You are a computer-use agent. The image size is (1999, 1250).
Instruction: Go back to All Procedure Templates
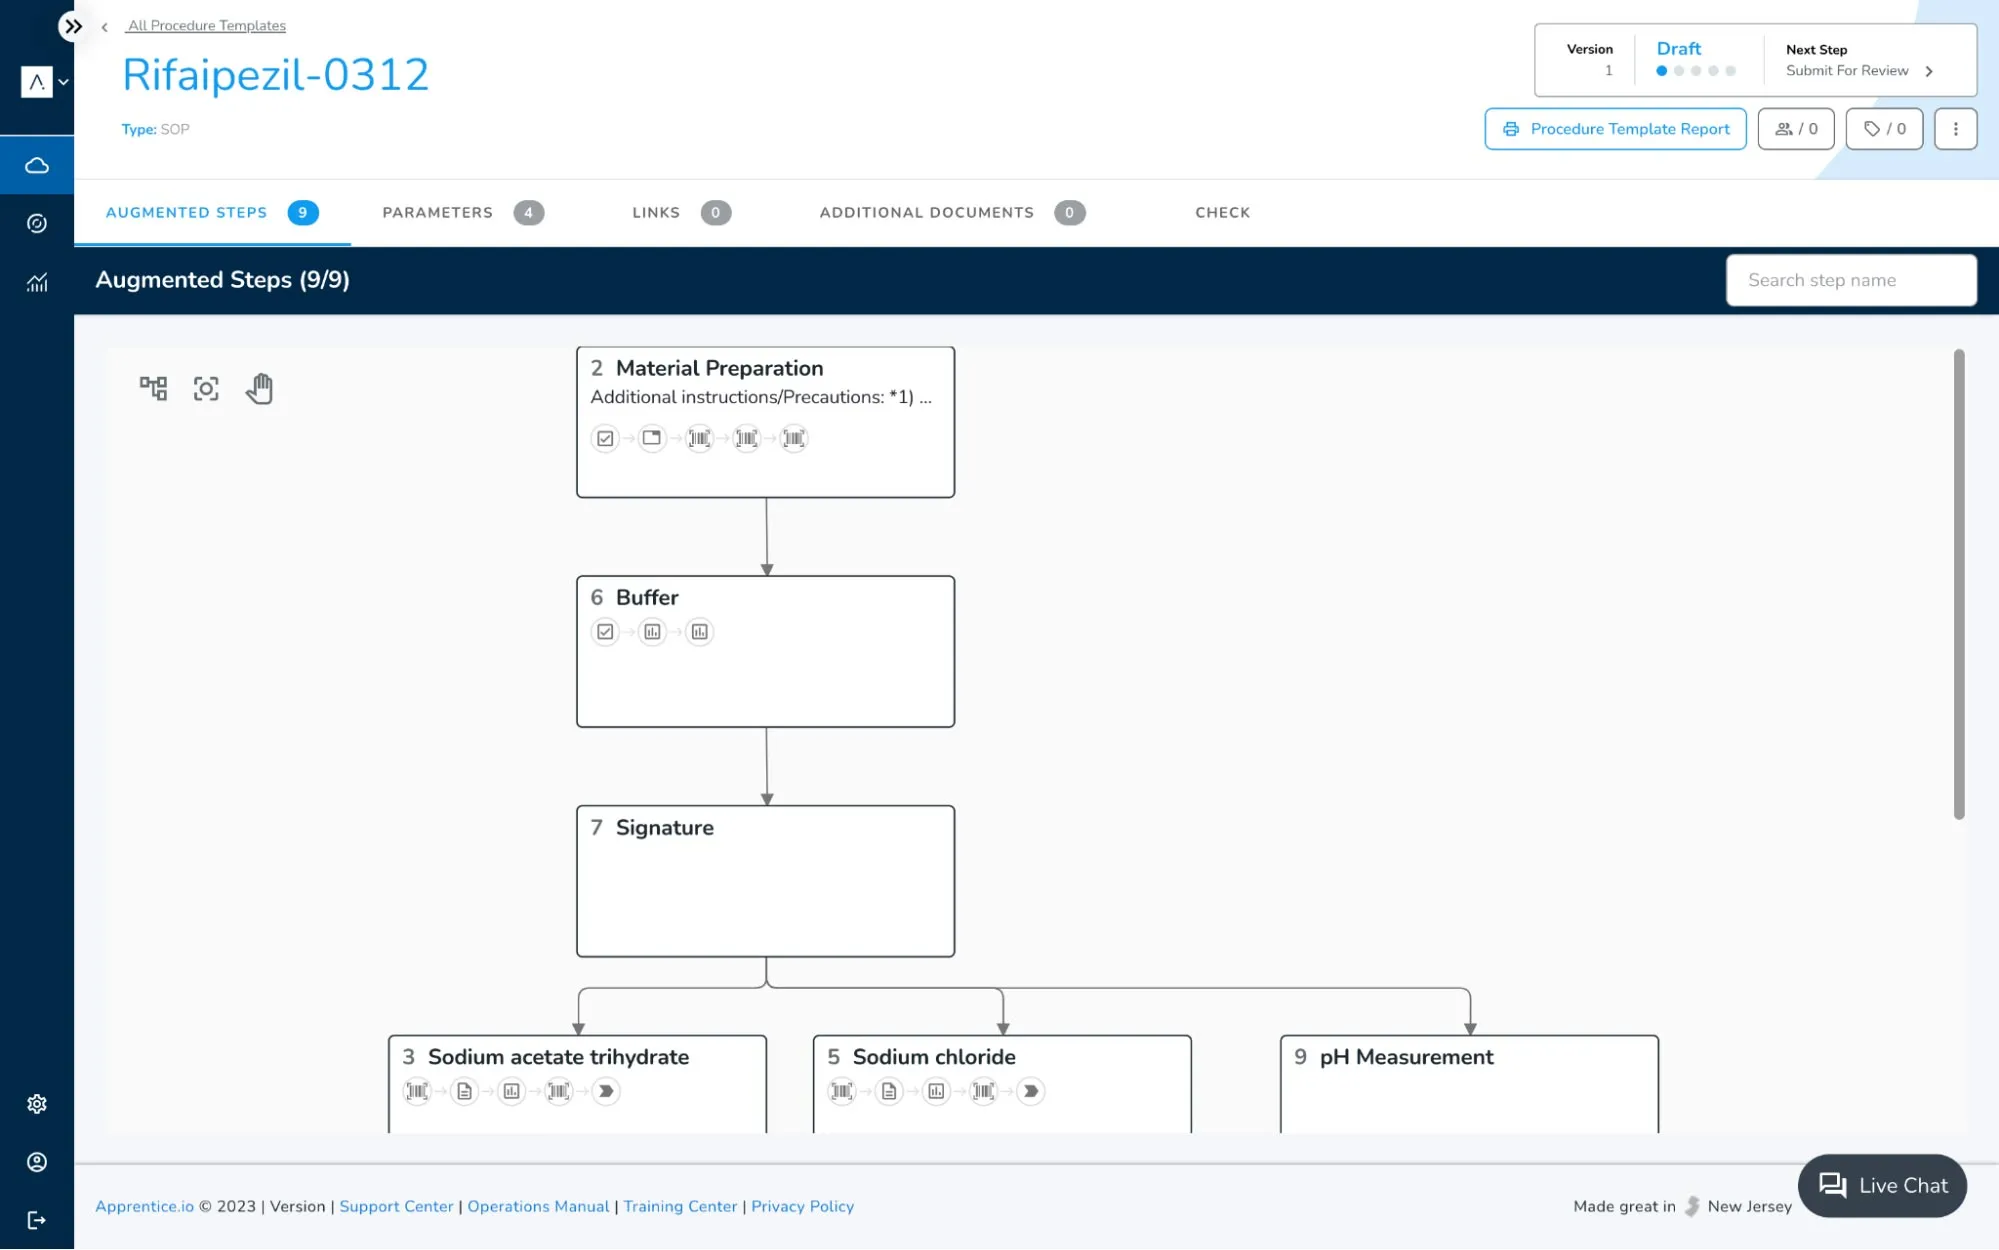coord(206,26)
